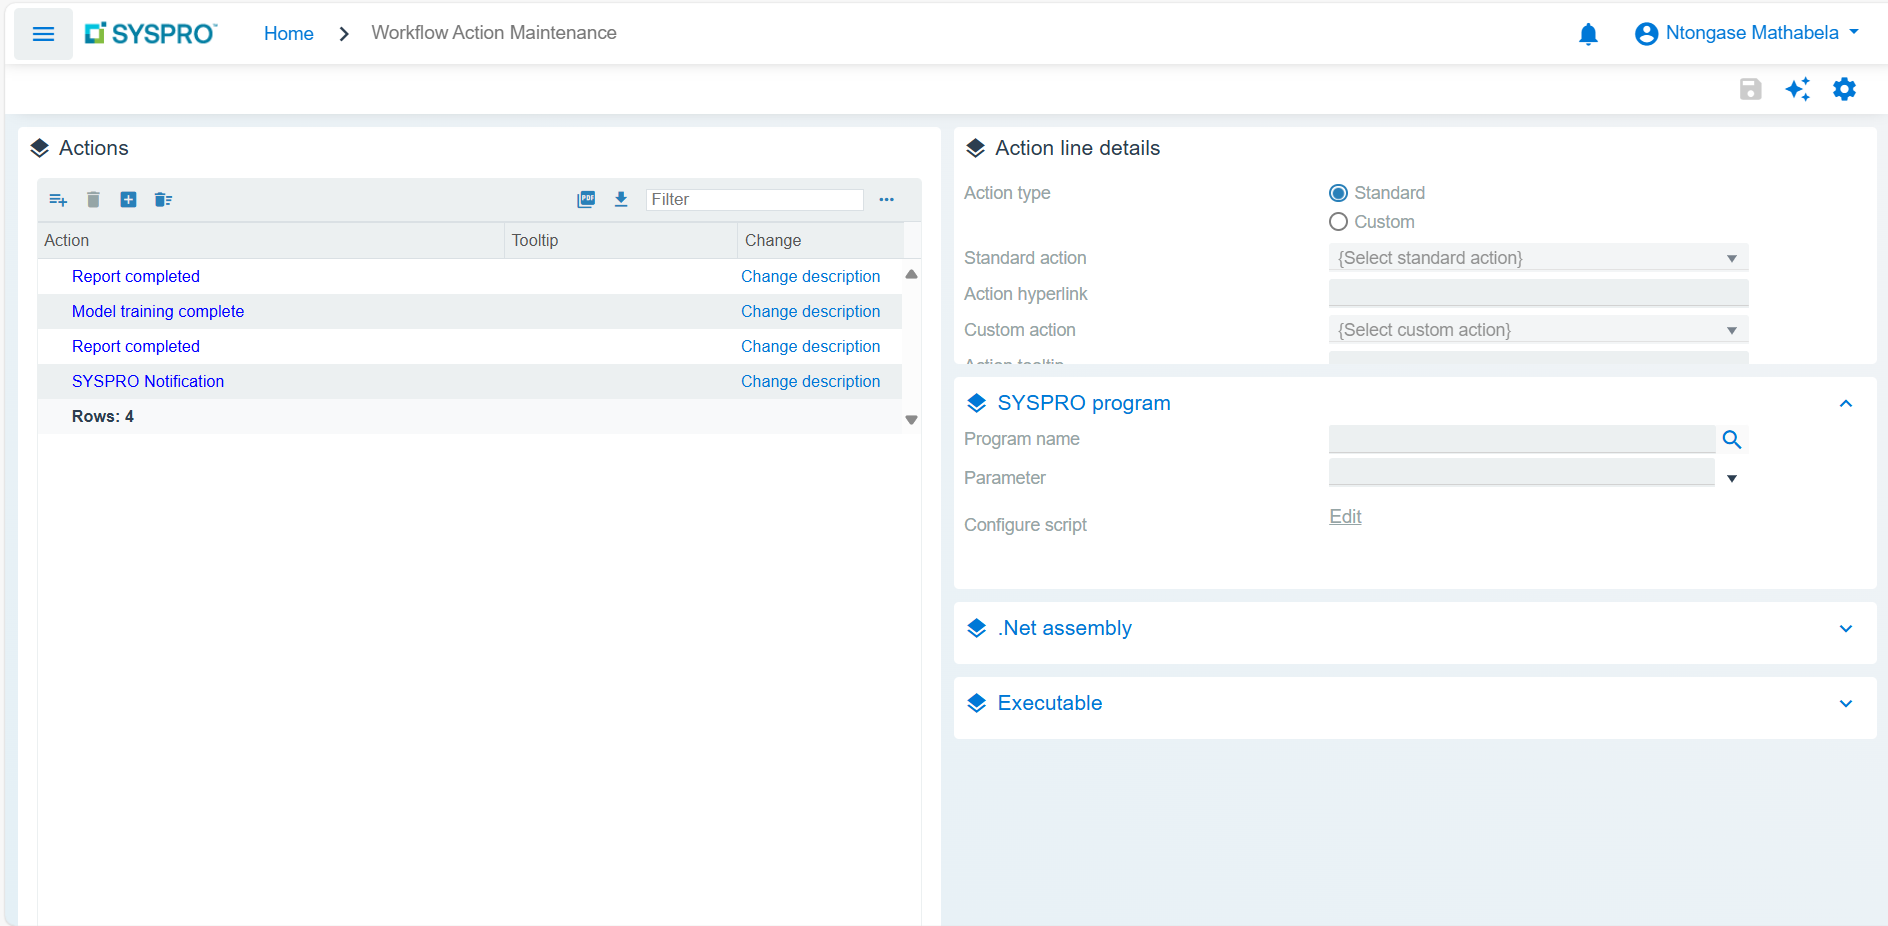Open the more options ellipsis menu
The width and height of the screenshot is (1888, 926).
[x=886, y=200]
